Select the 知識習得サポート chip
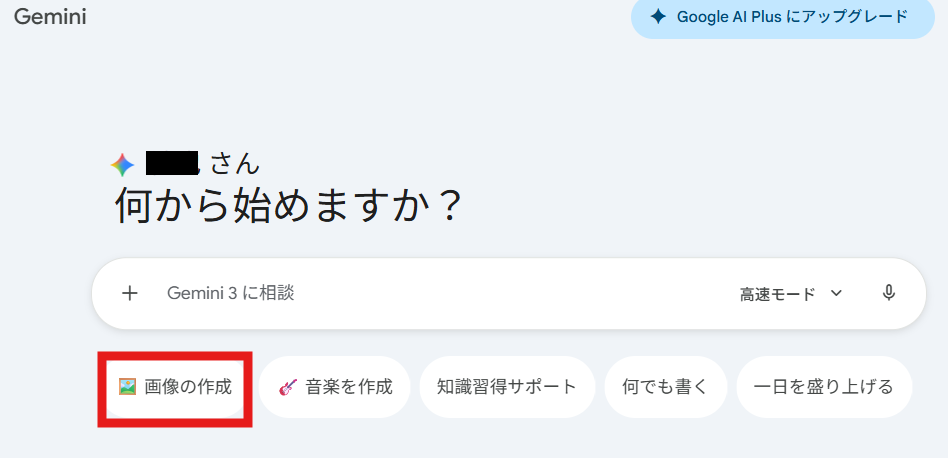Image resolution: width=948 pixels, height=458 pixels. coord(507,386)
